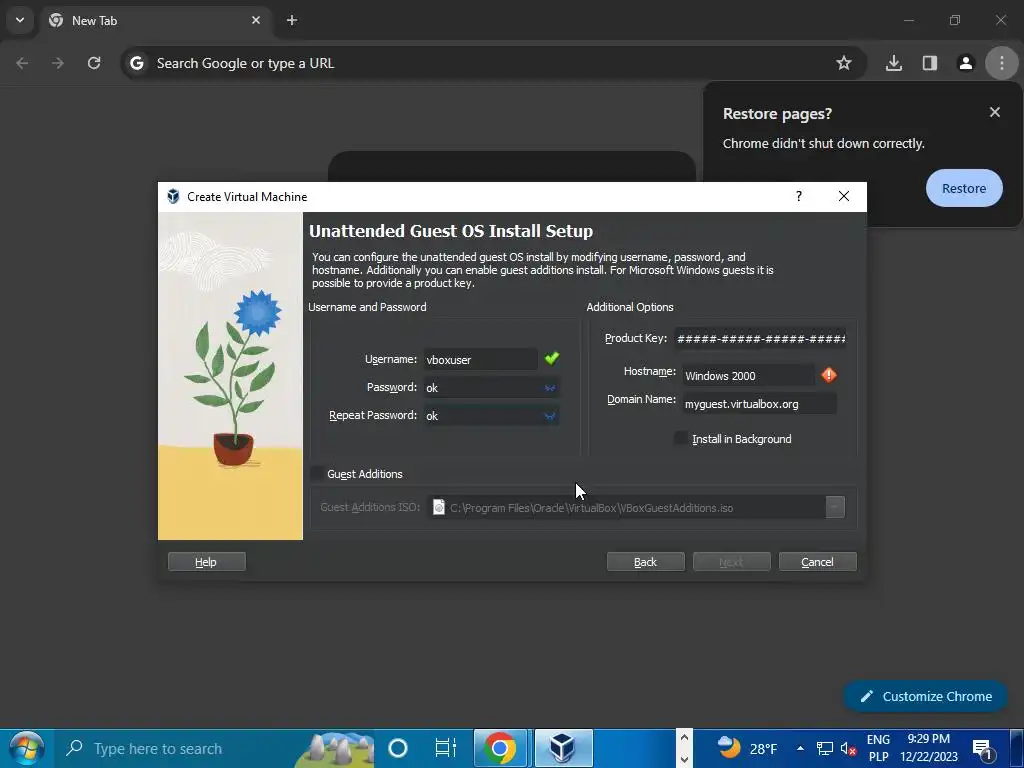Click Chrome back arrow

(x=22, y=63)
